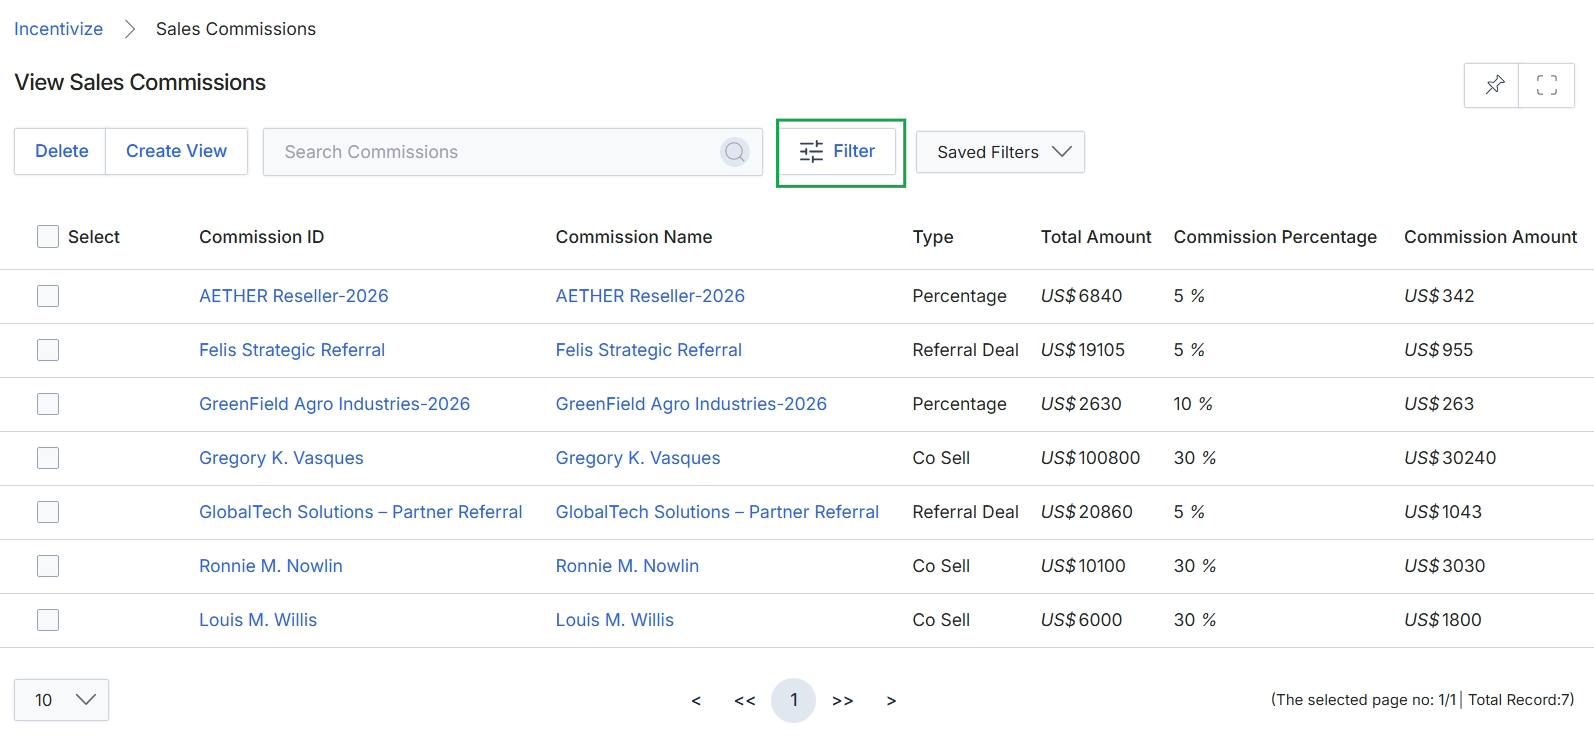The height and width of the screenshot is (739, 1594).
Task: Click the Commission Percentage column header
Action: point(1275,237)
